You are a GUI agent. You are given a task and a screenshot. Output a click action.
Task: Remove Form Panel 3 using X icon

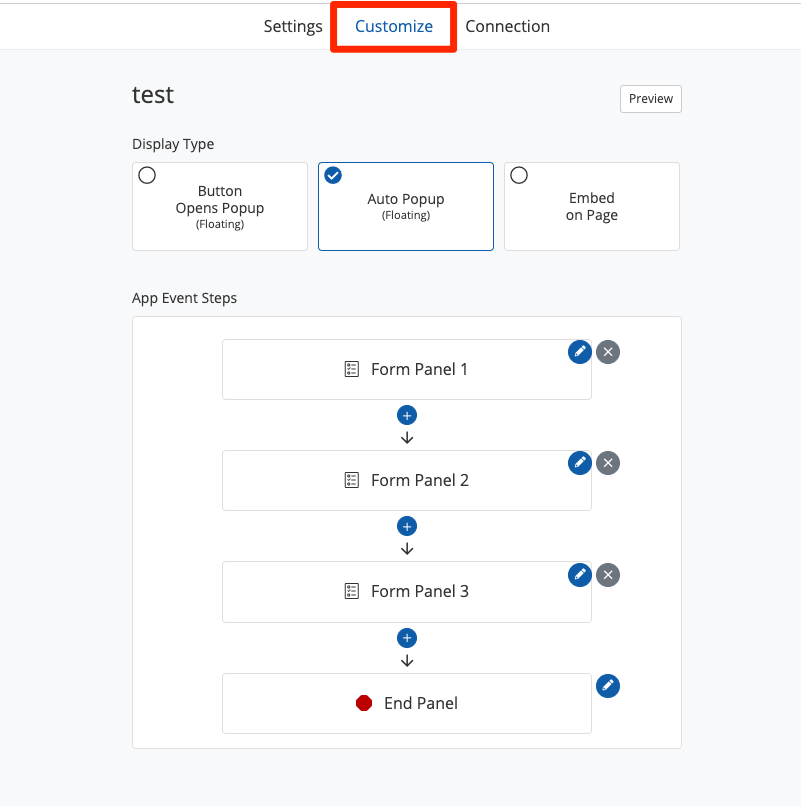click(x=608, y=574)
